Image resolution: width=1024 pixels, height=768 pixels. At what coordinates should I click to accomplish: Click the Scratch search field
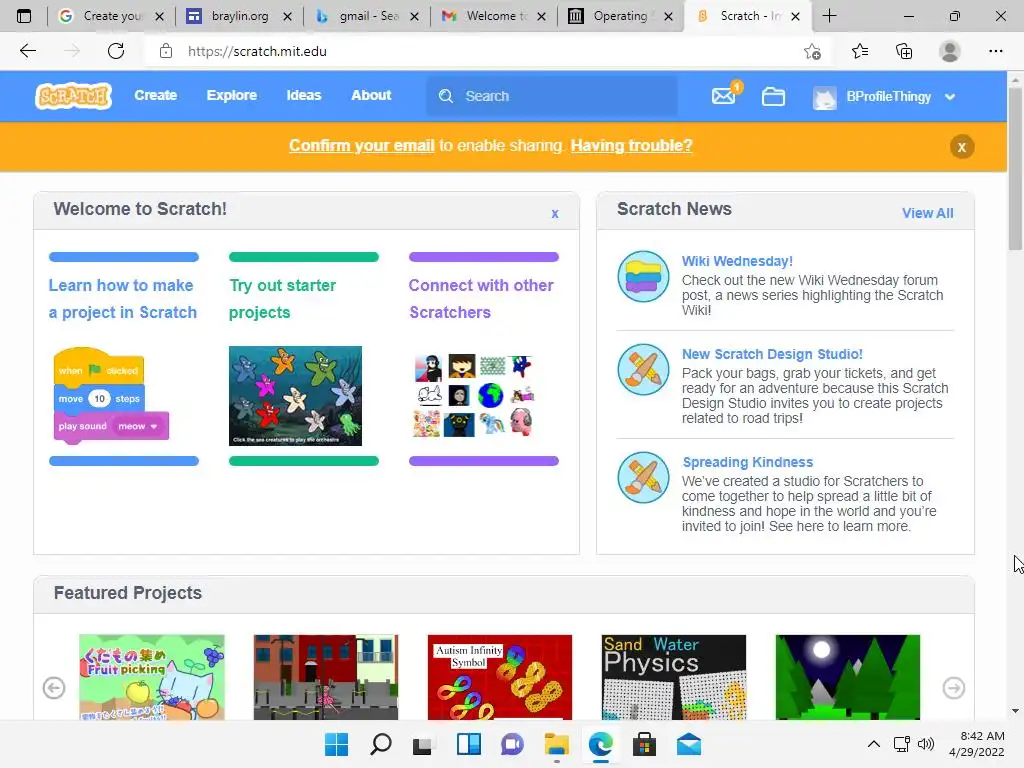[552, 96]
